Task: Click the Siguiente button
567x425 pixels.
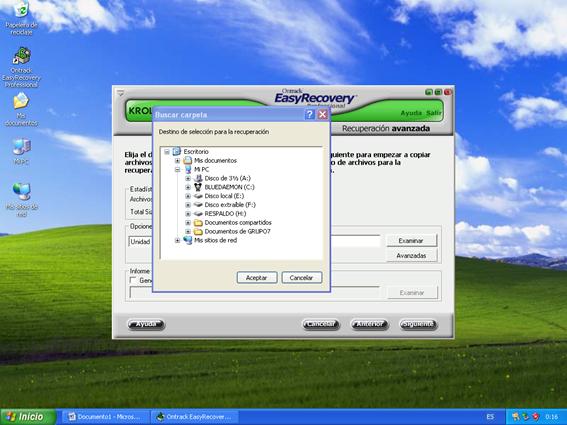Action: click(x=418, y=324)
